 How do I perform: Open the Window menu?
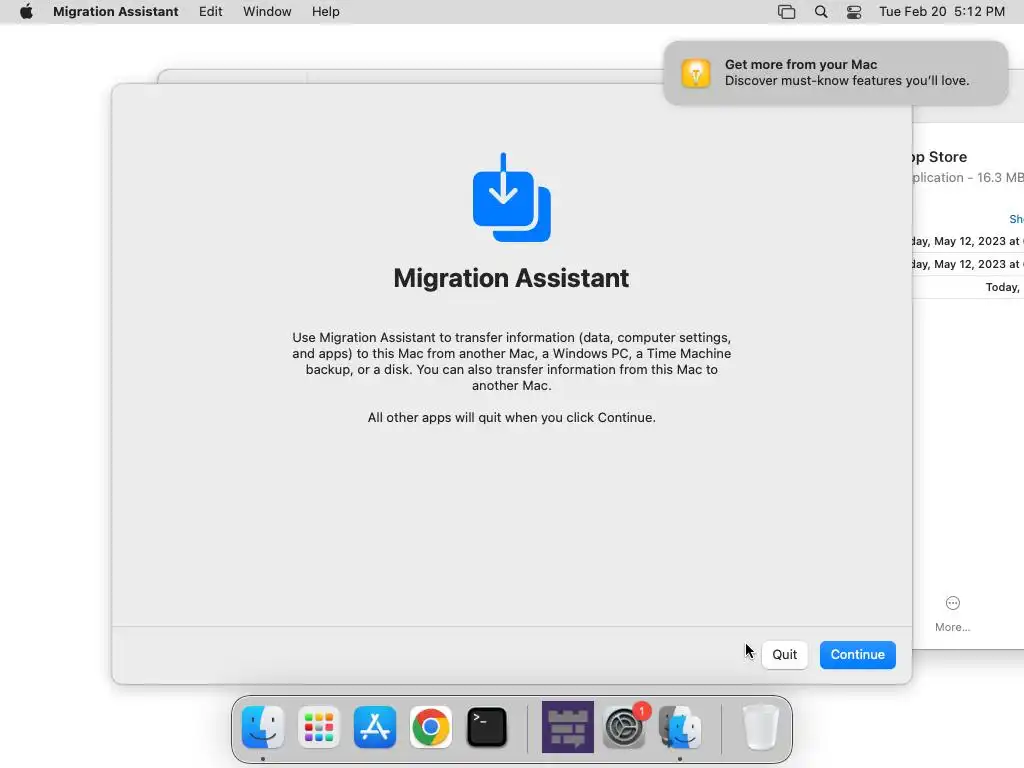(267, 12)
